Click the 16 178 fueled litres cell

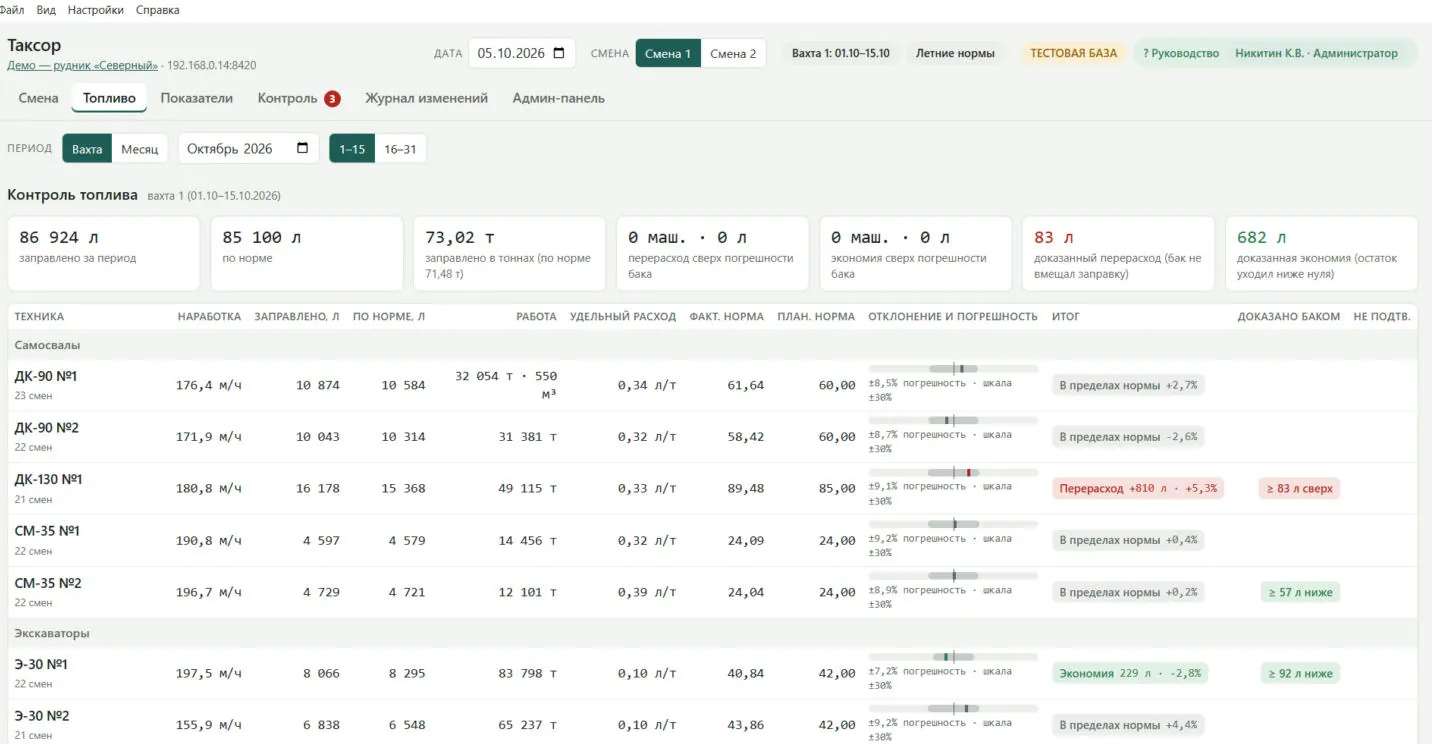point(318,488)
